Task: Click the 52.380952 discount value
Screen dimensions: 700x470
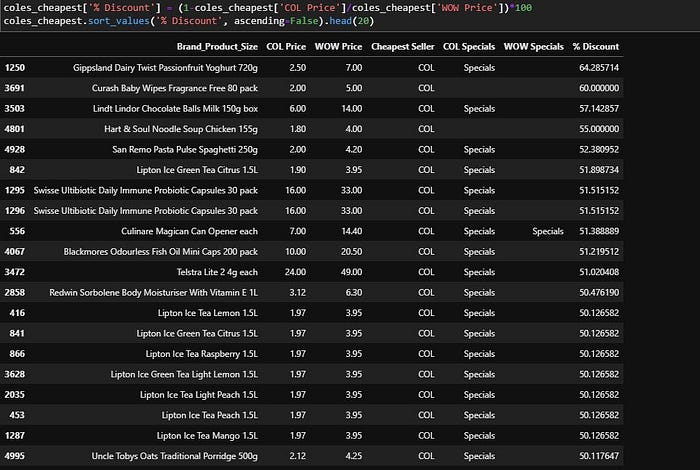Action: (x=599, y=150)
